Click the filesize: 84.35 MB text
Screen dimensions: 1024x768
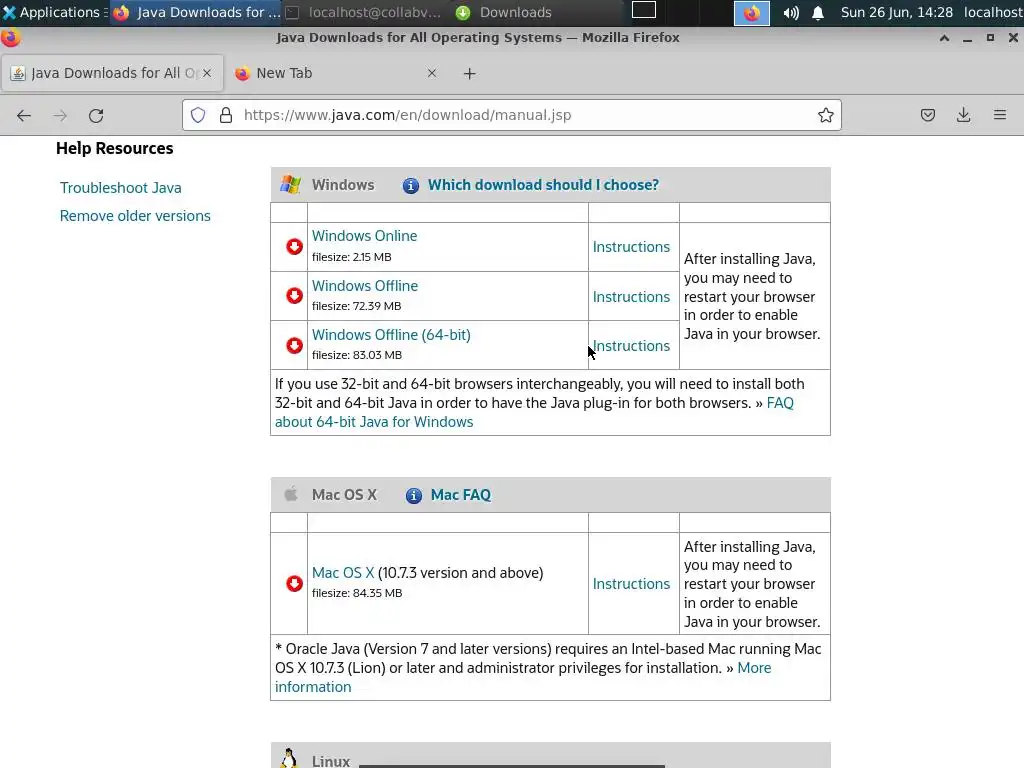357,594
